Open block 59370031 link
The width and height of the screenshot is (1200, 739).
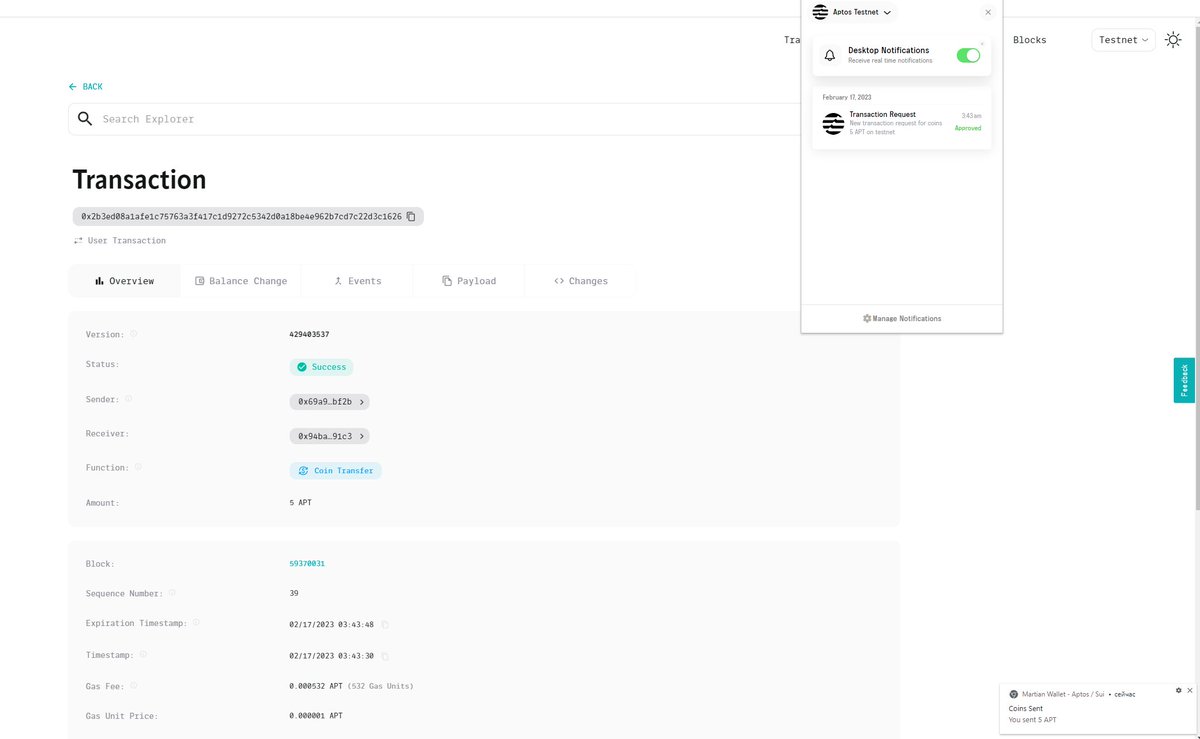[307, 564]
